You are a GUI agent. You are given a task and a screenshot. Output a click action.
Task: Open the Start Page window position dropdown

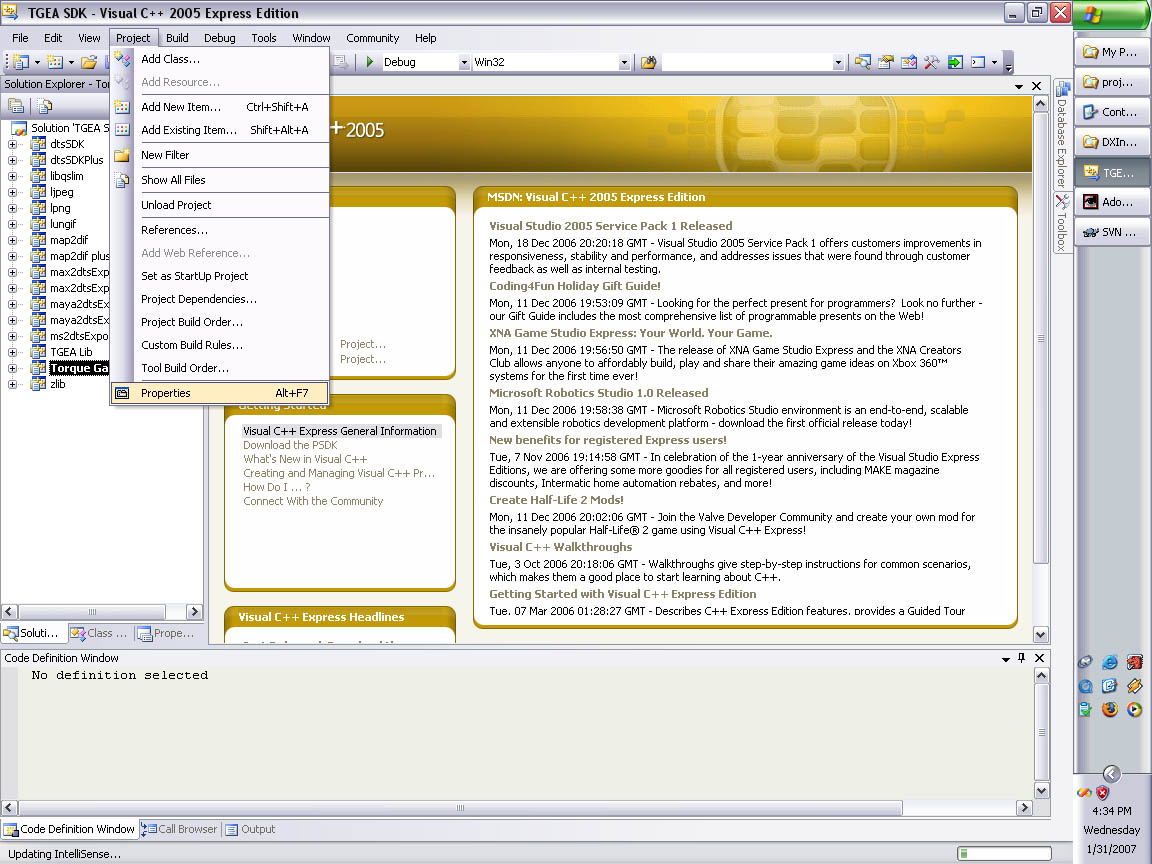point(1019,86)
